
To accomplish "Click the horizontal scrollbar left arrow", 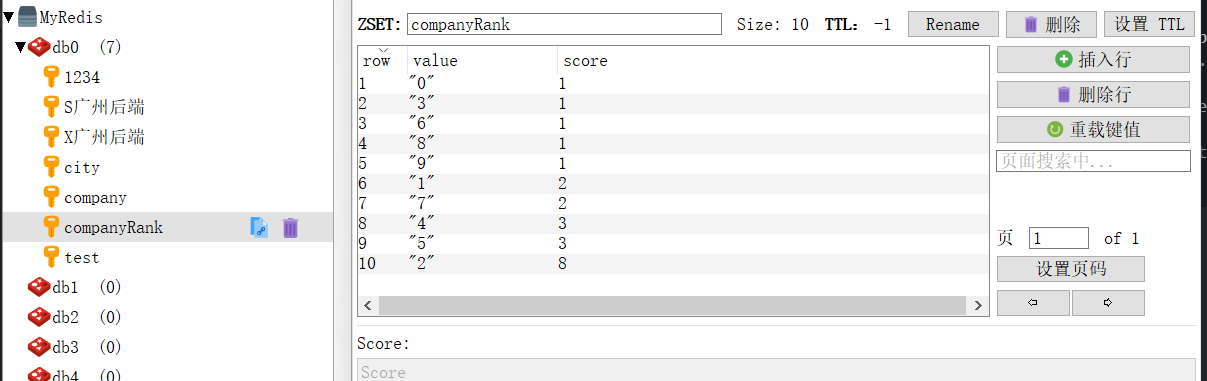I will pyautogui.click(x=368, y=305).
